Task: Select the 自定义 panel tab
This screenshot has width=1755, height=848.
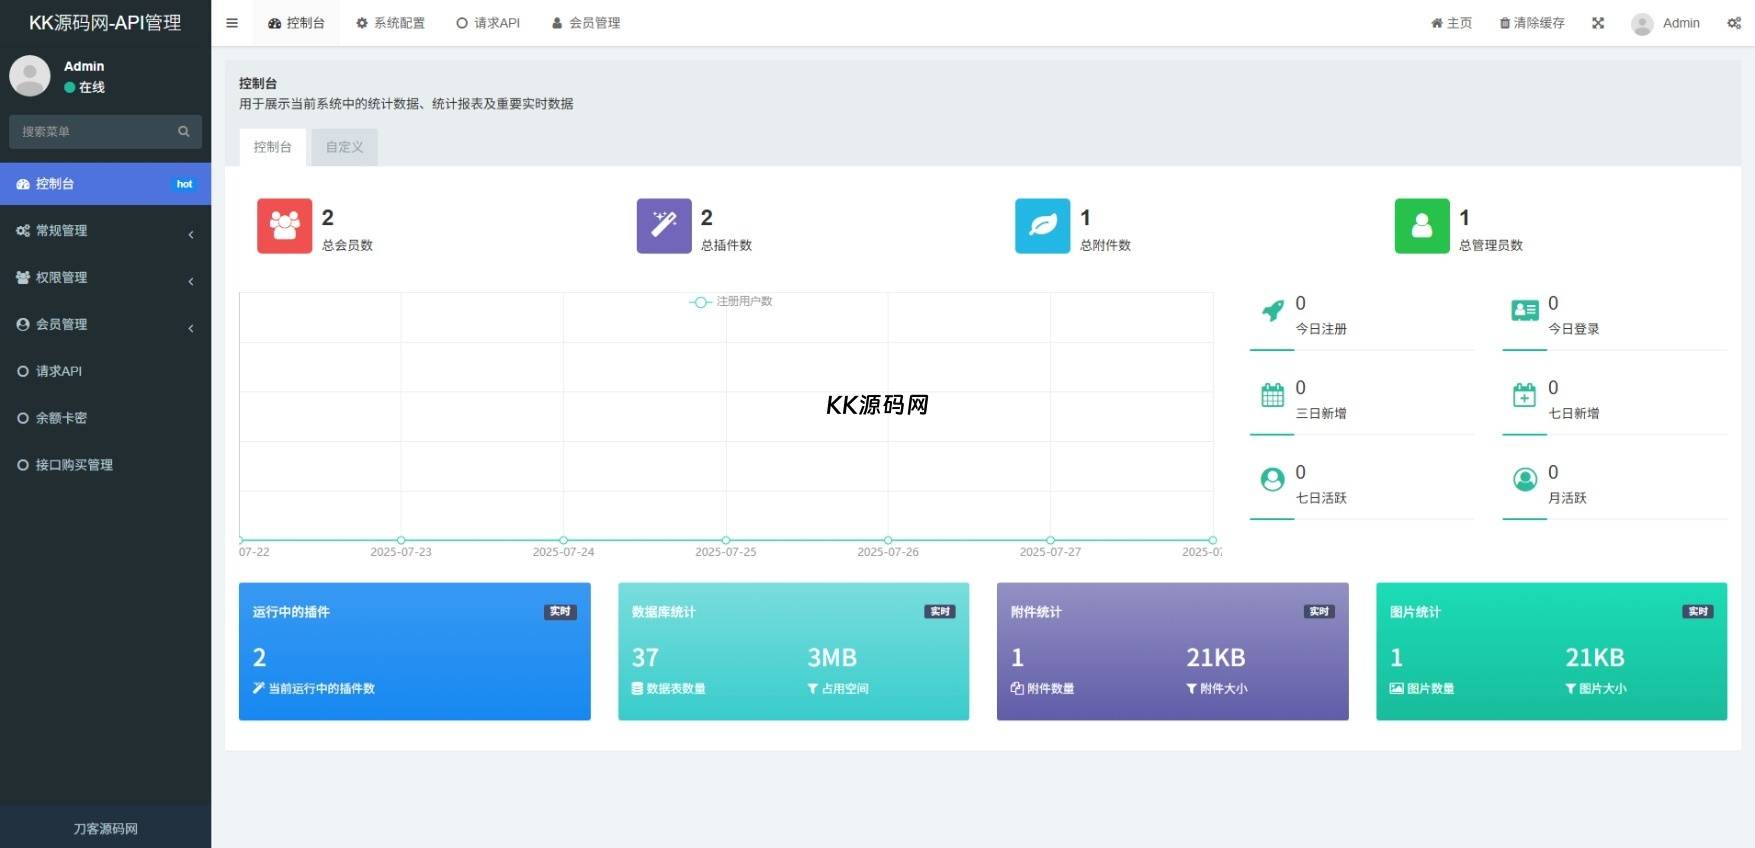Action: point(344,147)
